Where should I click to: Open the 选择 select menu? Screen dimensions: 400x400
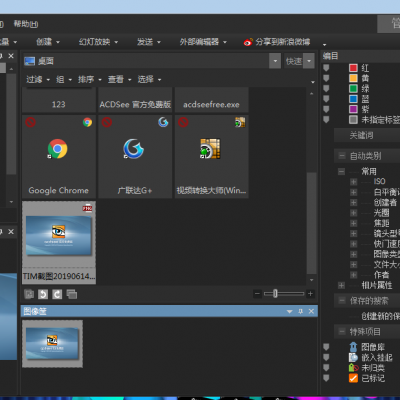(149, 80)
